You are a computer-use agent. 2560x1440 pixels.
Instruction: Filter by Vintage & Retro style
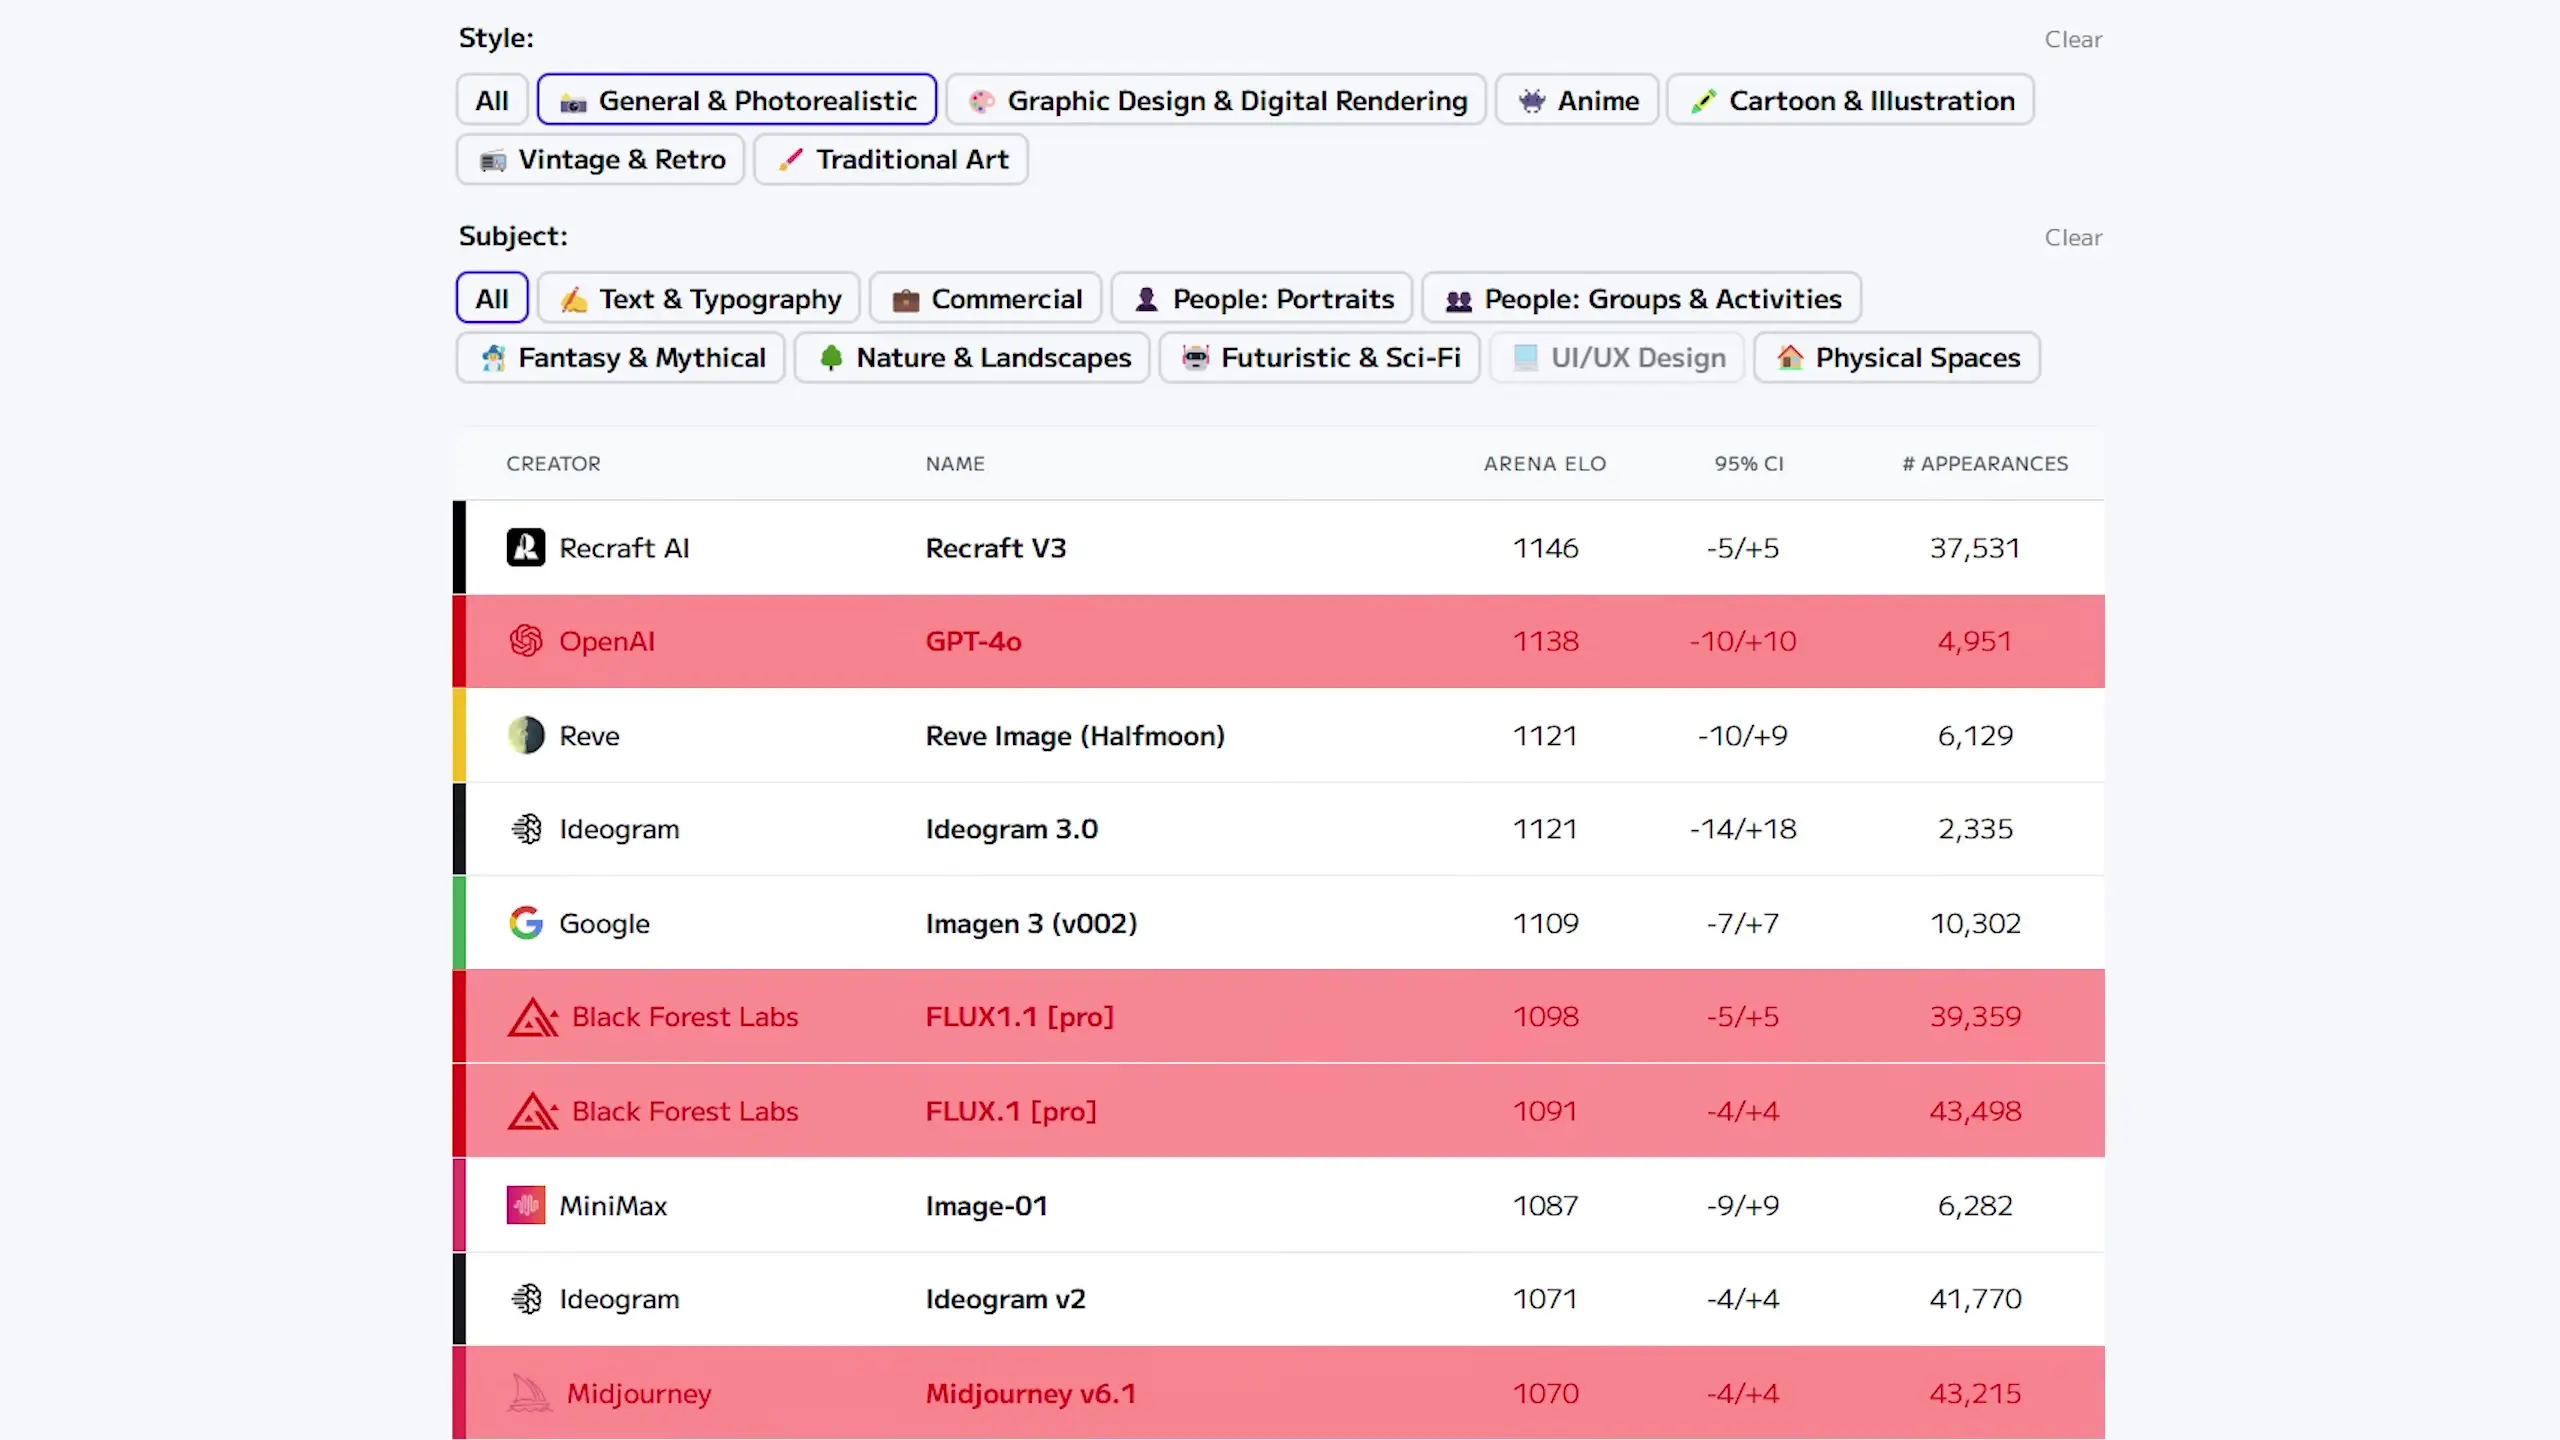601,159
